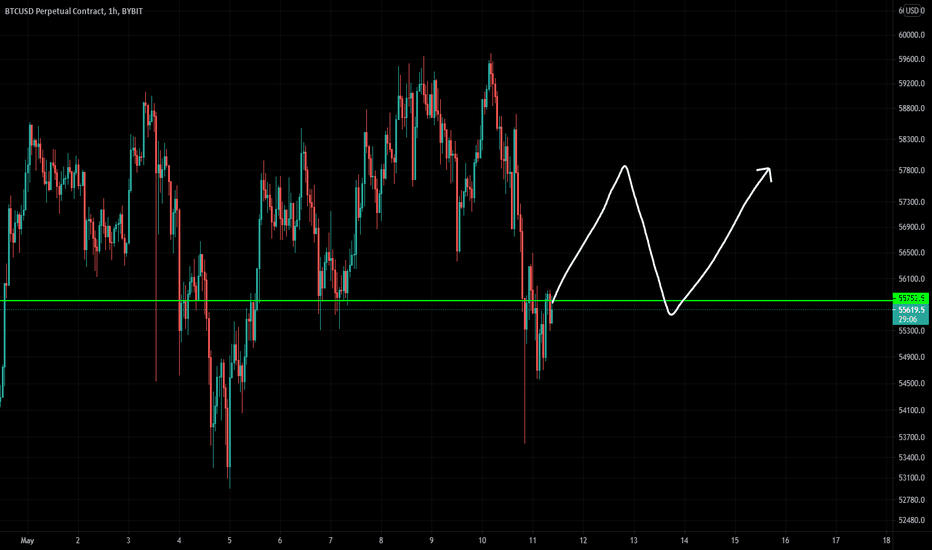This screenshot has height=550, width=932.
Task: Click date 15 on the time axis
Action: tap(735, 540)
